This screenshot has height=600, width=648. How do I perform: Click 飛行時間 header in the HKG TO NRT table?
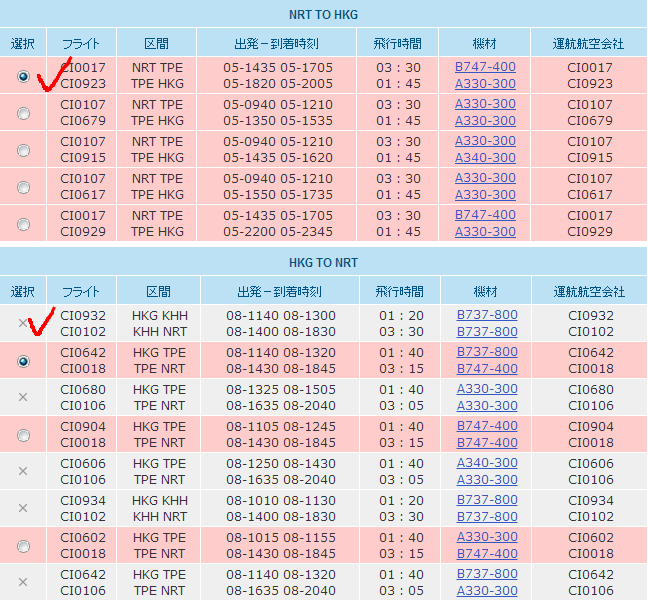(x=399, y=292)
